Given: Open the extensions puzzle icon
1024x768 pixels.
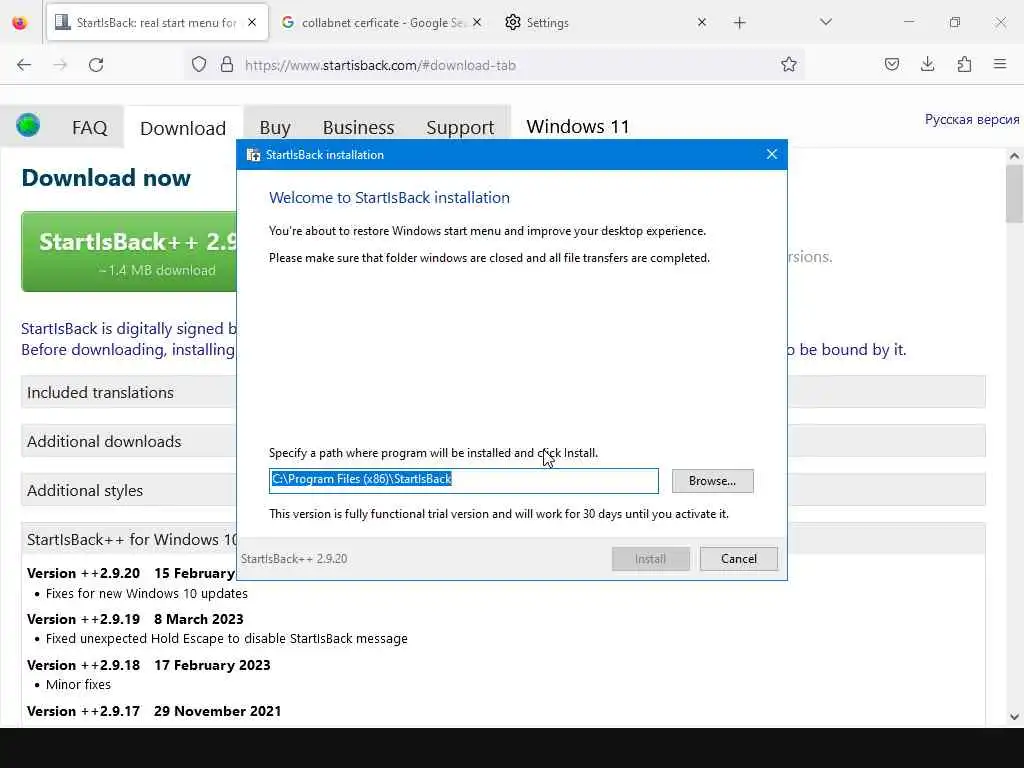Looking at the screenshot, I should click(x=964, y=64).
